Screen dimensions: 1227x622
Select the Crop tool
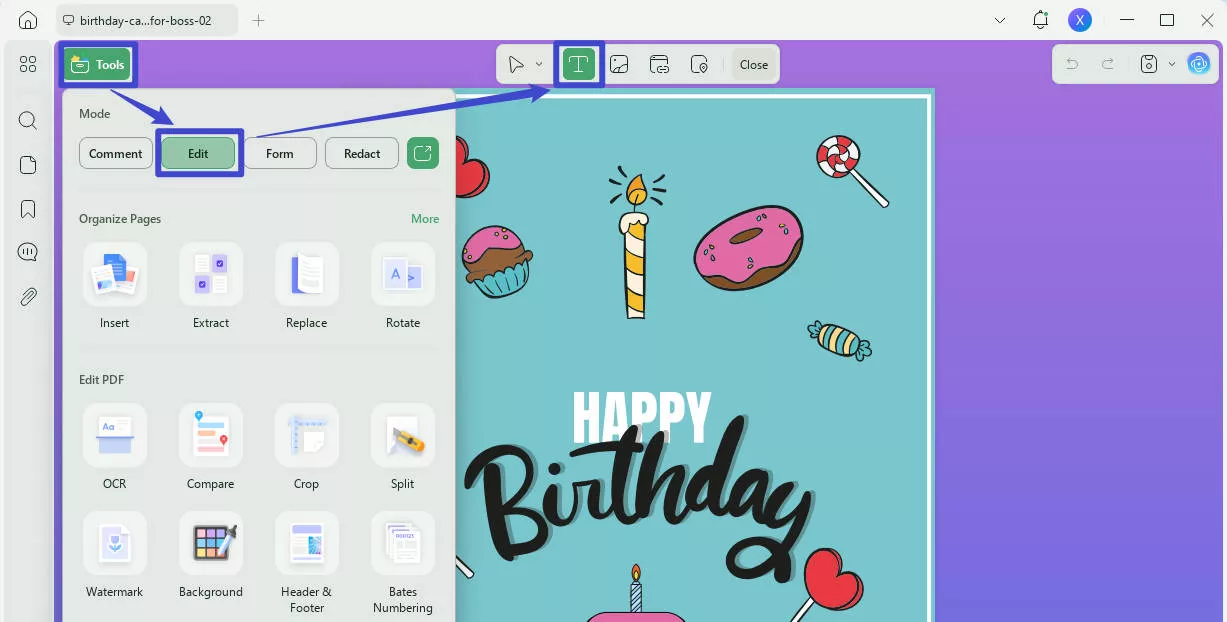[306, 448]
